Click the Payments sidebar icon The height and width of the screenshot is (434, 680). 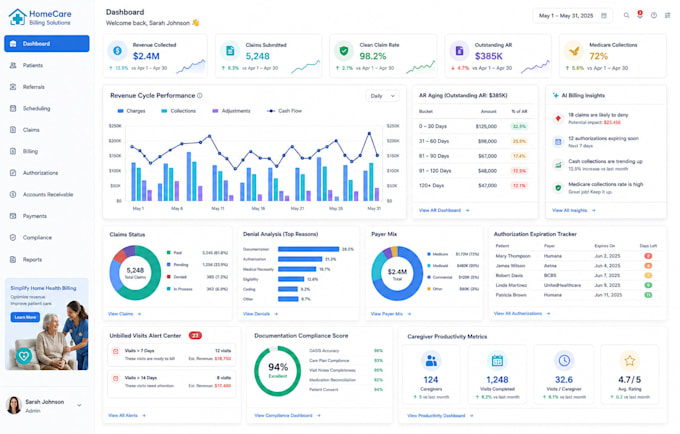pos(13,216)
